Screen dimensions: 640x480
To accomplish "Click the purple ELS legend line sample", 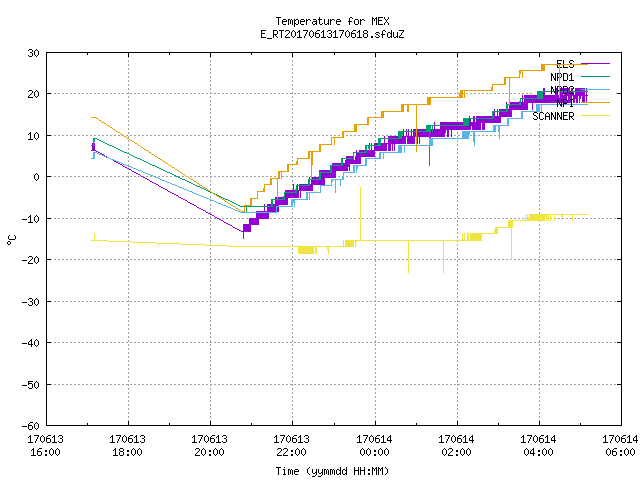I will coord(595,64).
